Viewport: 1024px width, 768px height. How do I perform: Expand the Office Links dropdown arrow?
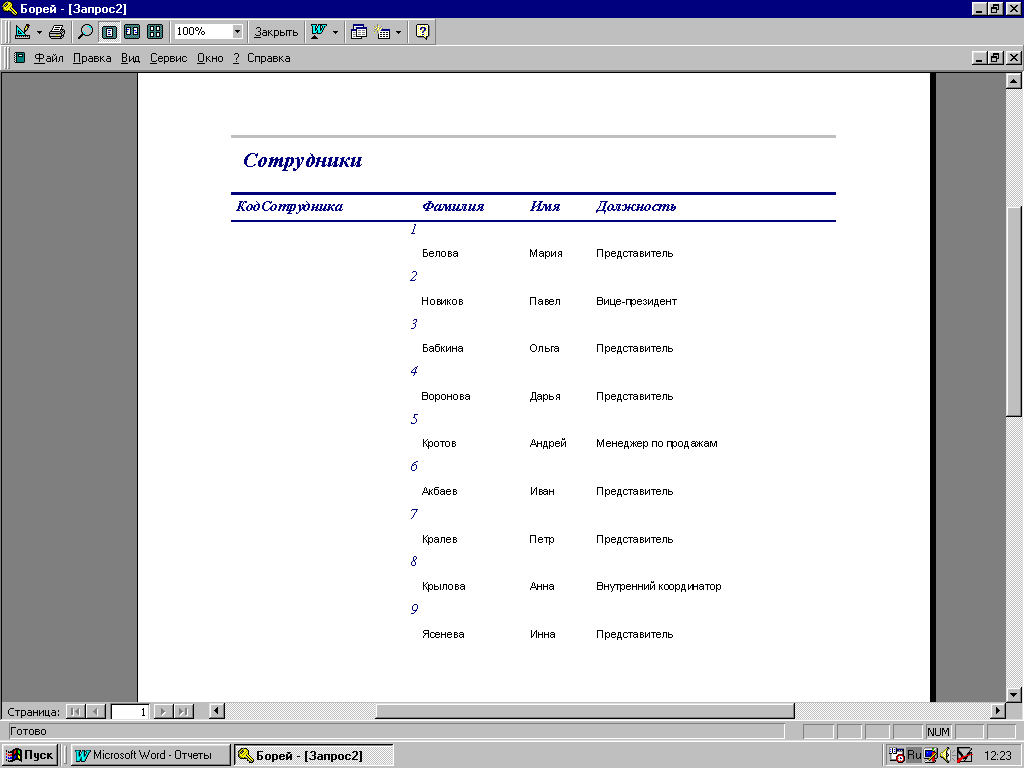(x=336, y=32)
